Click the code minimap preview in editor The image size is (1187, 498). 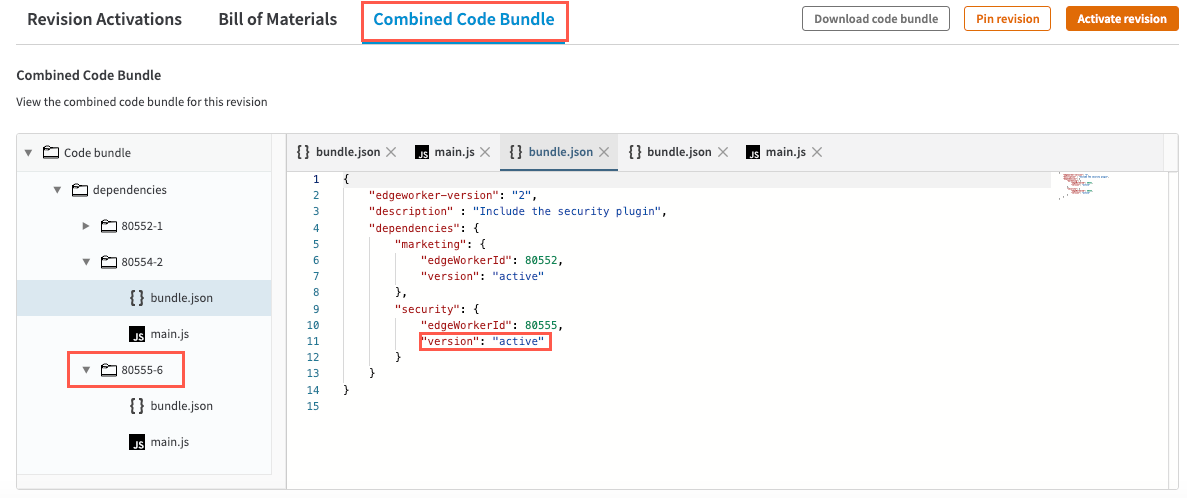(1084, 185)
